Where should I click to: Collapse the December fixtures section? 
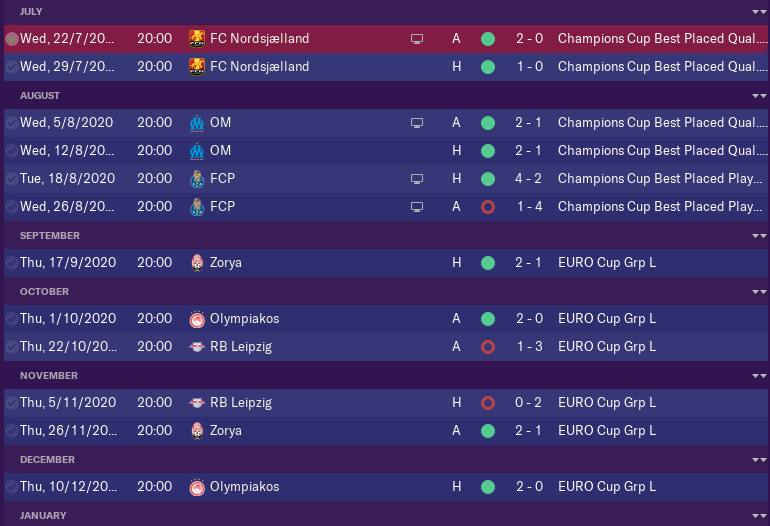click(x=757, y=459)
